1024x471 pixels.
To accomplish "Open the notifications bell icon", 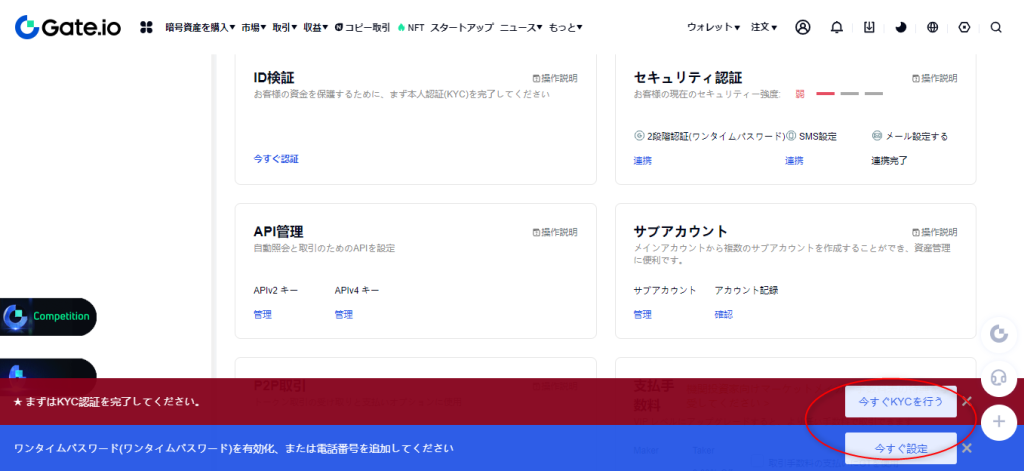I will [x=837, y=27].
